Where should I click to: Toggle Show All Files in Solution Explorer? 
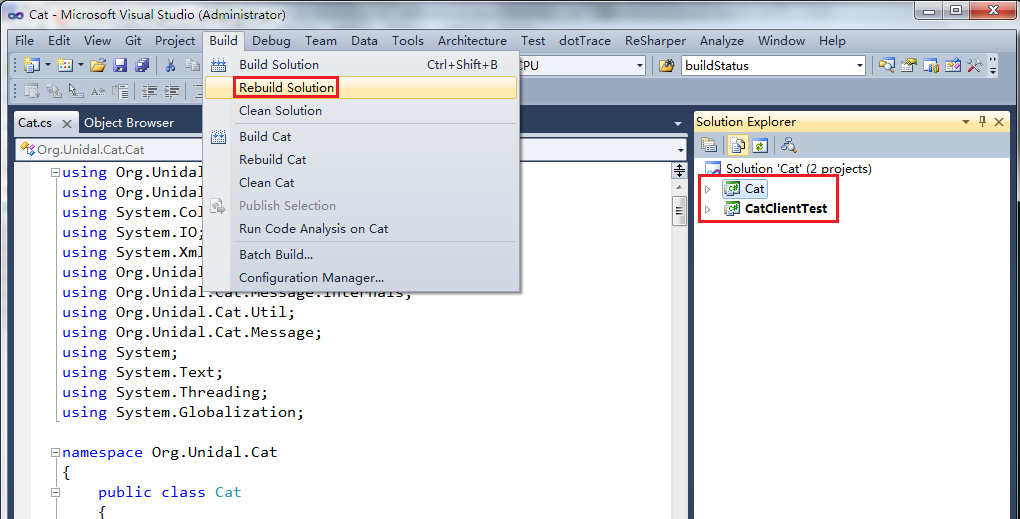click(738, 145)
